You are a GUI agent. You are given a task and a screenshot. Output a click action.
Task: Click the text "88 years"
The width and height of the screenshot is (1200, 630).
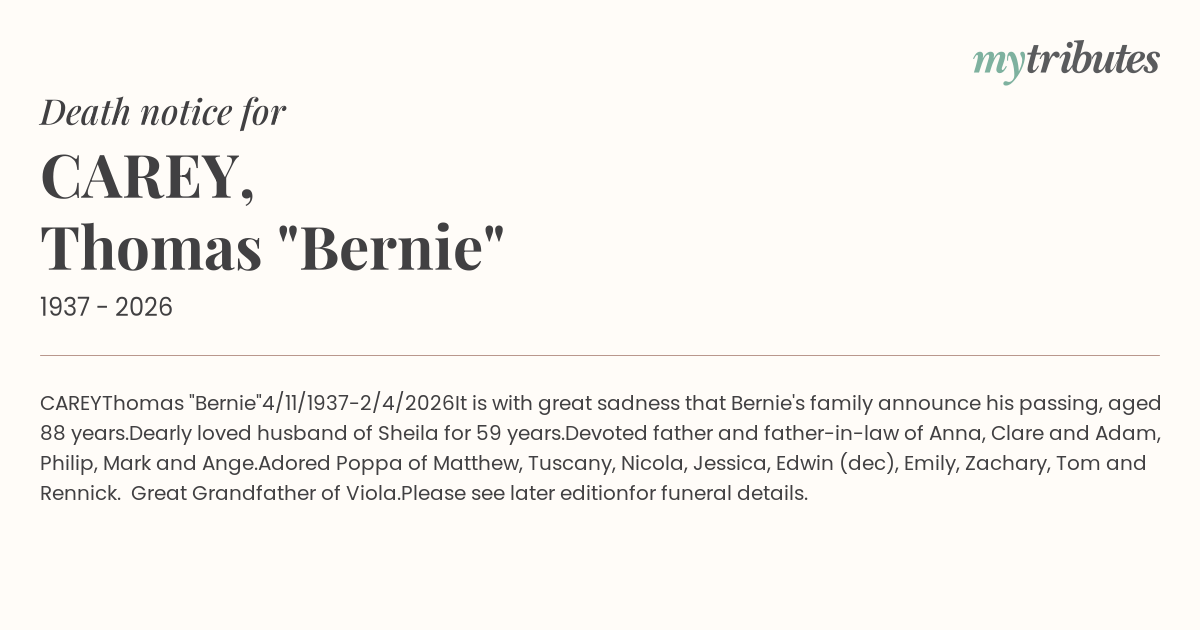click(83, 433)
